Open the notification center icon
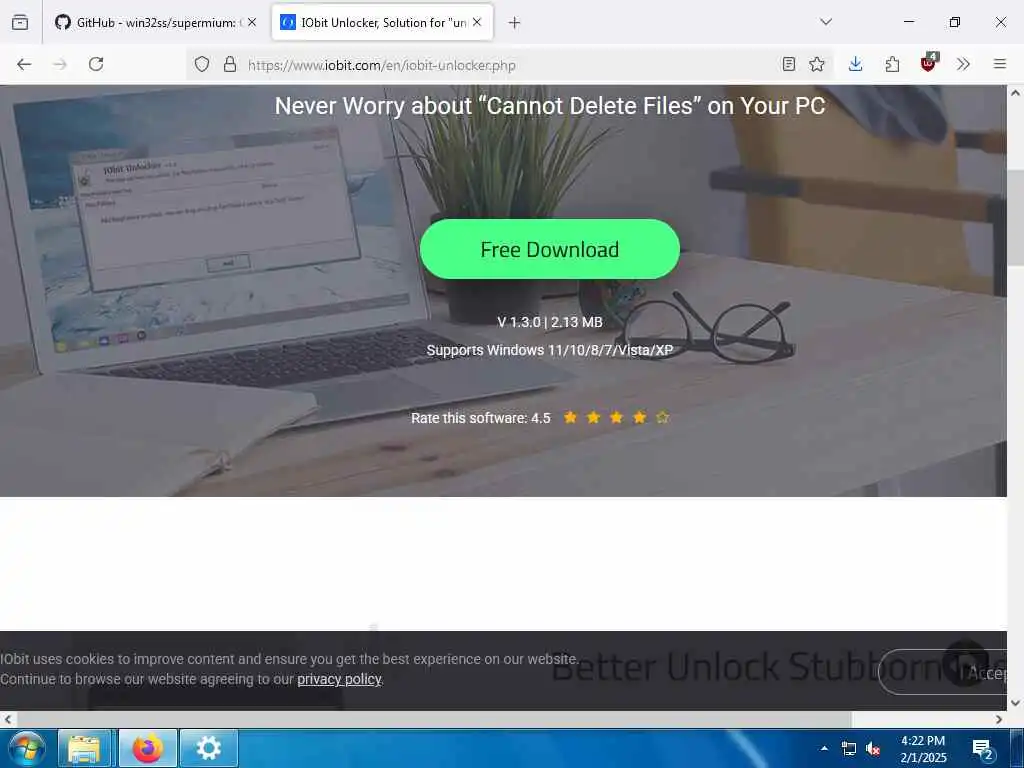Viewport: 1024px width, 768px height. (x=983, y=749)
